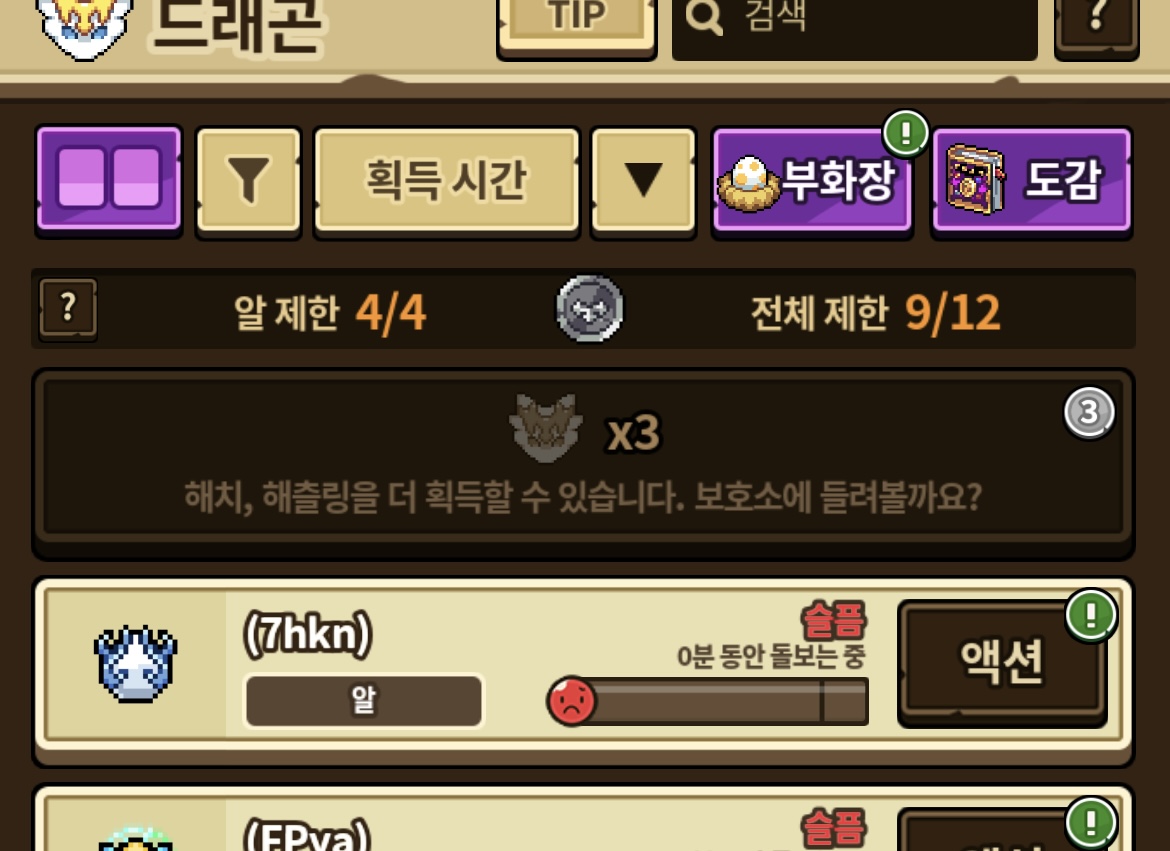
Task: Tap the number 3 badge on banner
Action: tap(1089, 412)
